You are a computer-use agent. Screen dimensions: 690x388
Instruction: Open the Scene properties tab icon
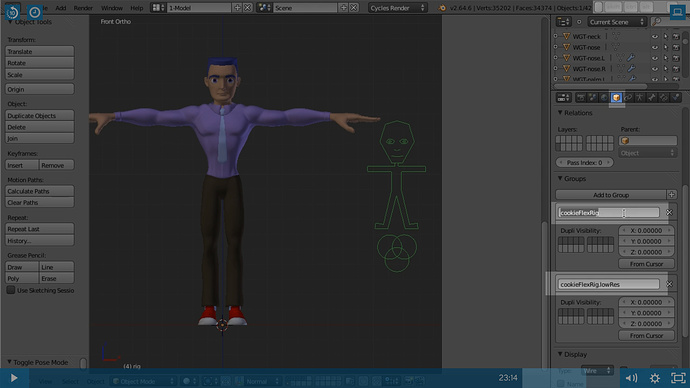pyautogui.click(x=592, y=98)
